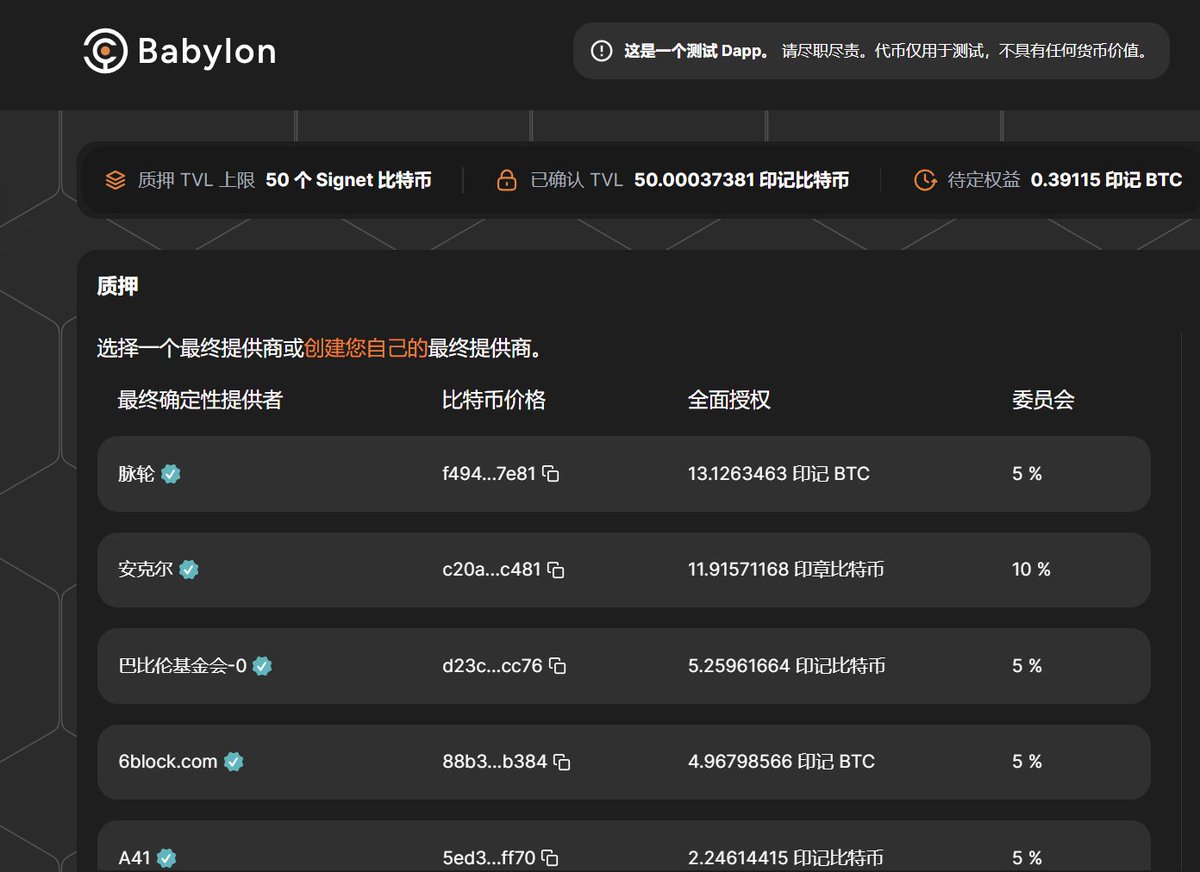Image resolution: width=1200 pixels, height=872 pixels.
Task: Click the 50 个 Signet 比特币 value
Action: [349, 180]
